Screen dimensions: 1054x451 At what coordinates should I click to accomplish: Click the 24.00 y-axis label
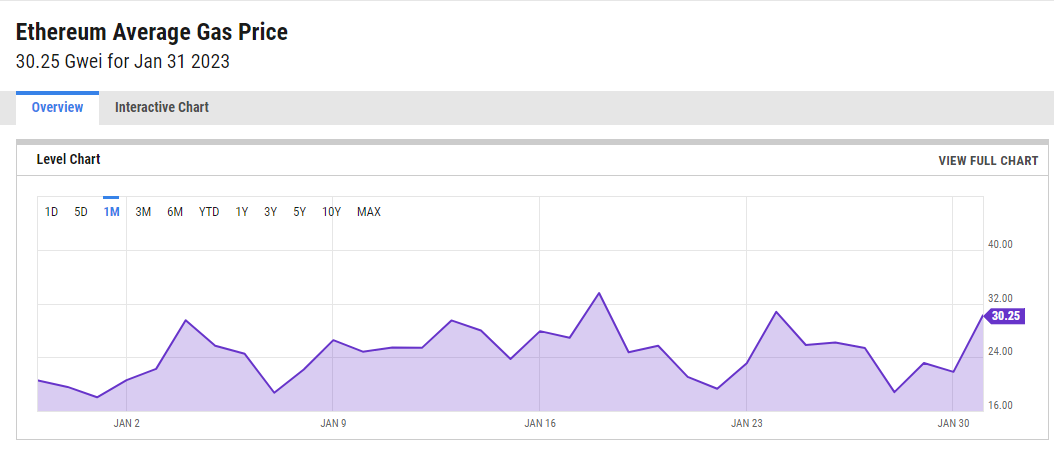tap(1000, 352)
